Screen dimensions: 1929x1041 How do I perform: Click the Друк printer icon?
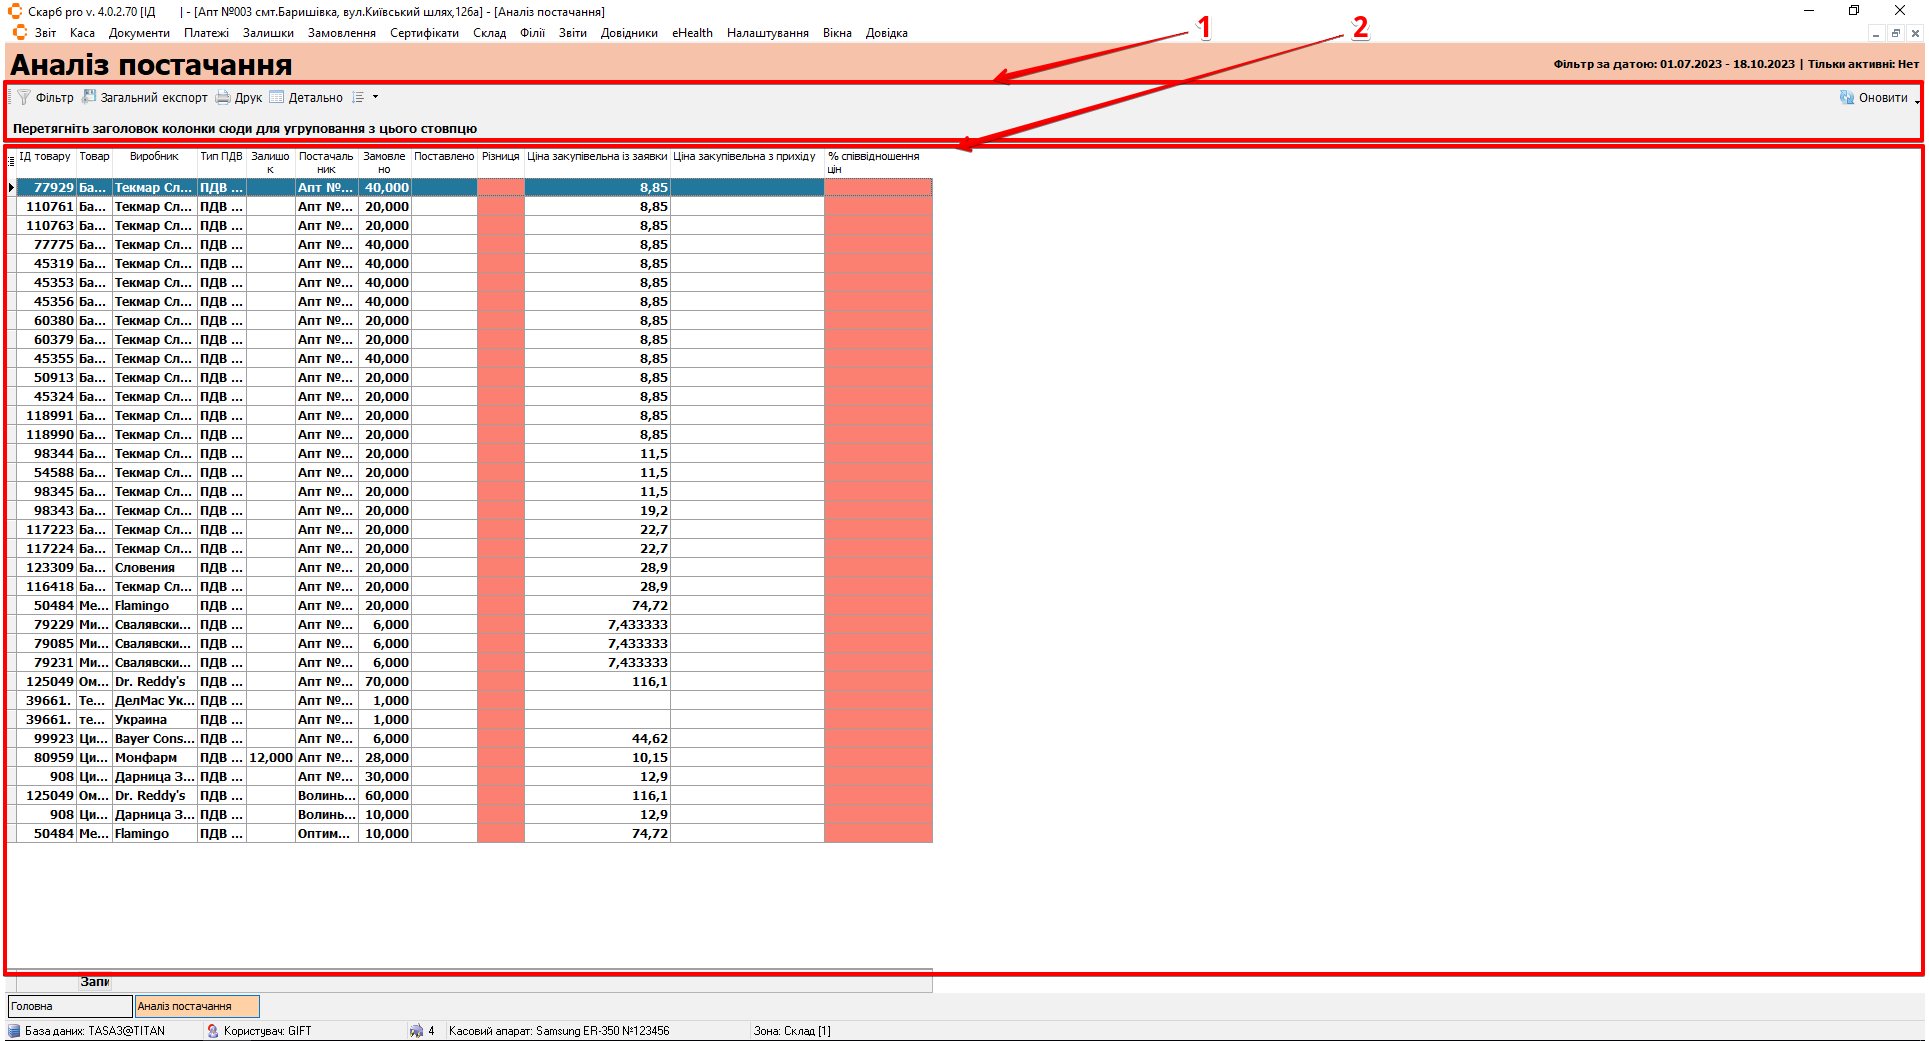coord(223,98)
